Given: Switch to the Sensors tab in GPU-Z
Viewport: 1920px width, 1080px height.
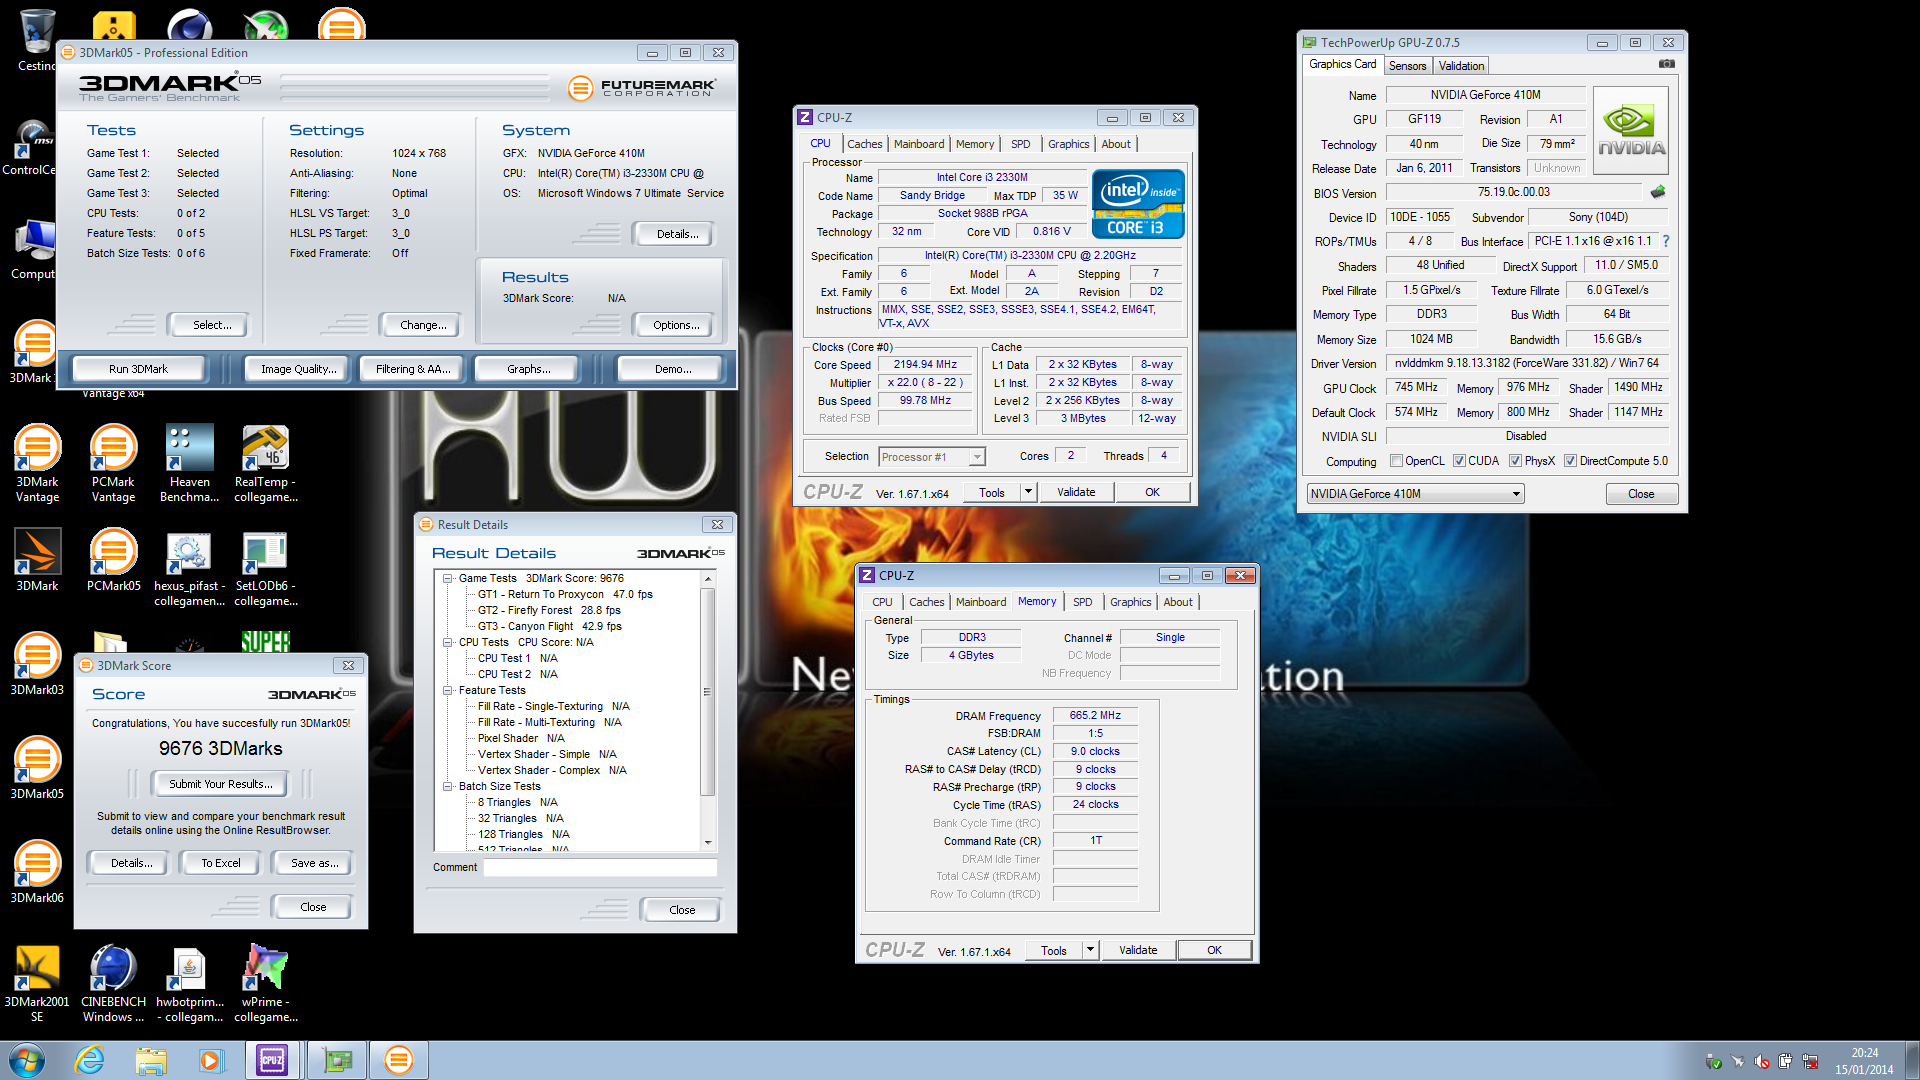Looking at the screenshot, I should point(1407,66).
